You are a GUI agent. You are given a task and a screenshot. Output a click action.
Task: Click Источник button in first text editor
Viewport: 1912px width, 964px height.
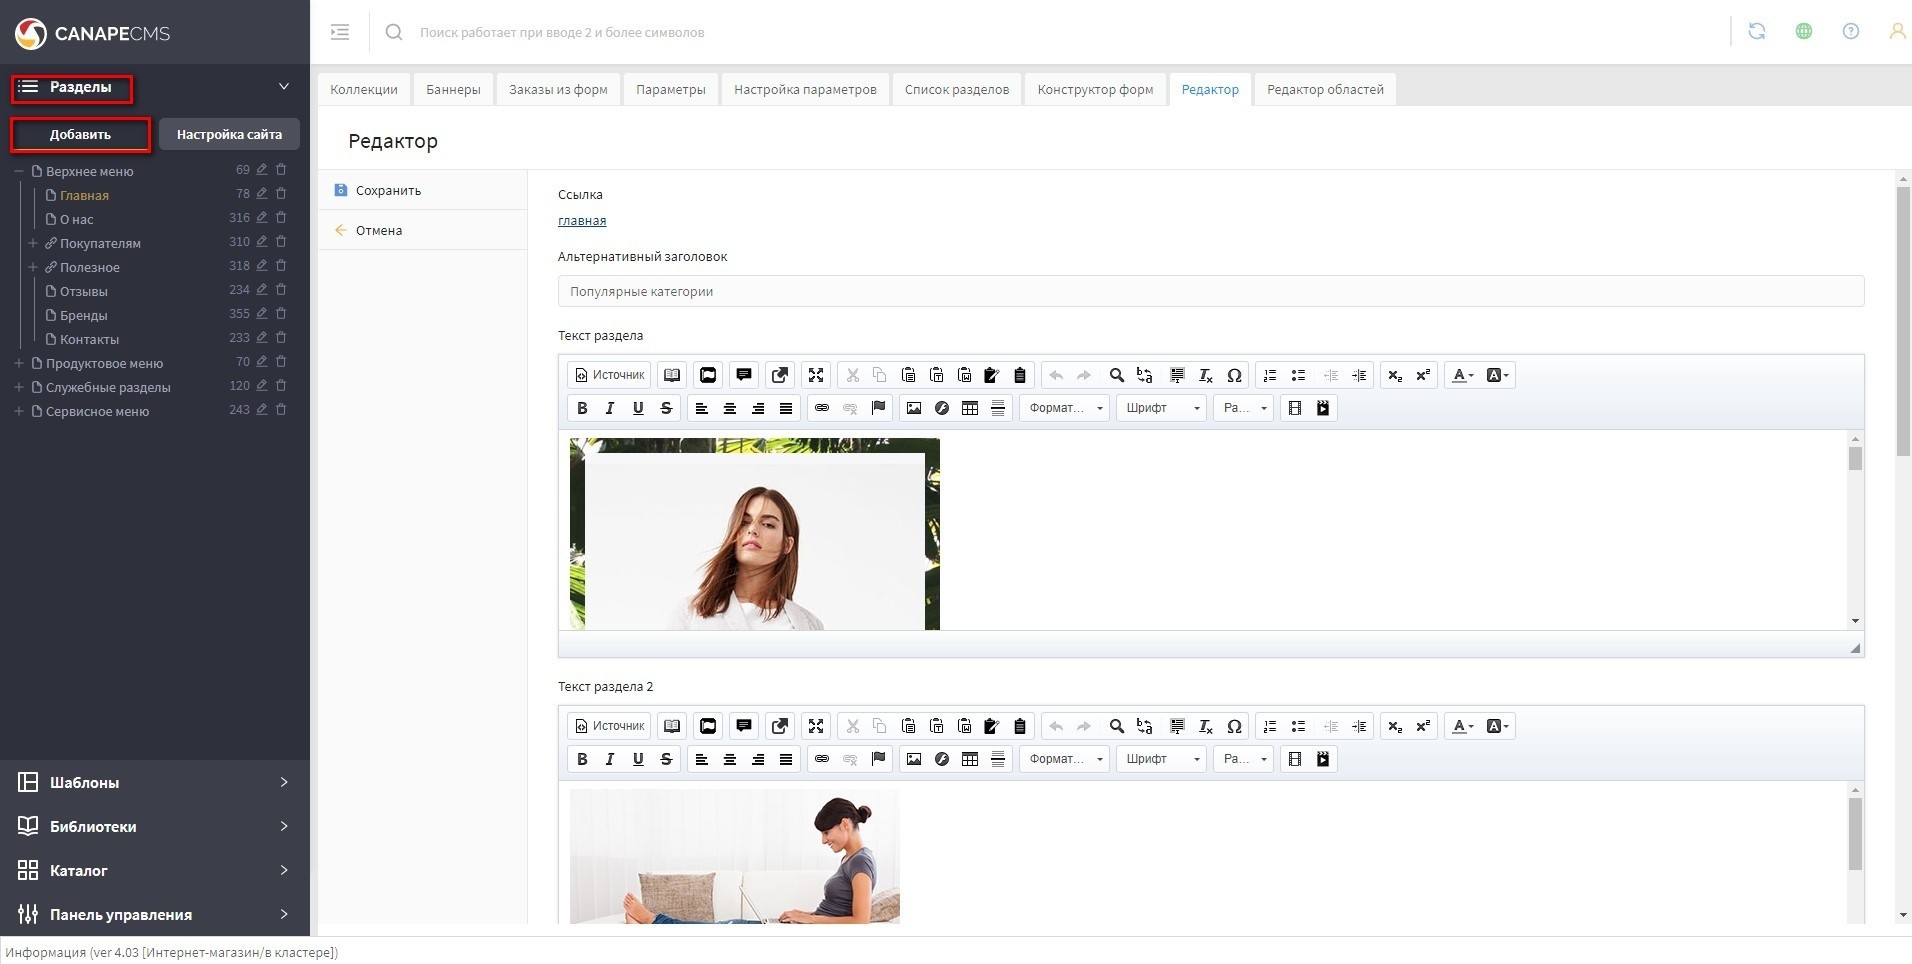[x=609, y=375]
